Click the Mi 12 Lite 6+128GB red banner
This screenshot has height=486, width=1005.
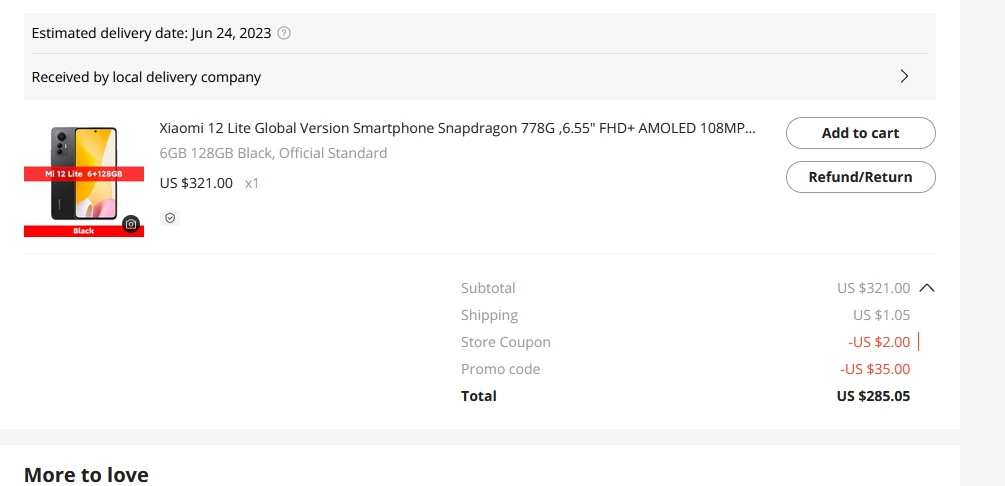84,174
